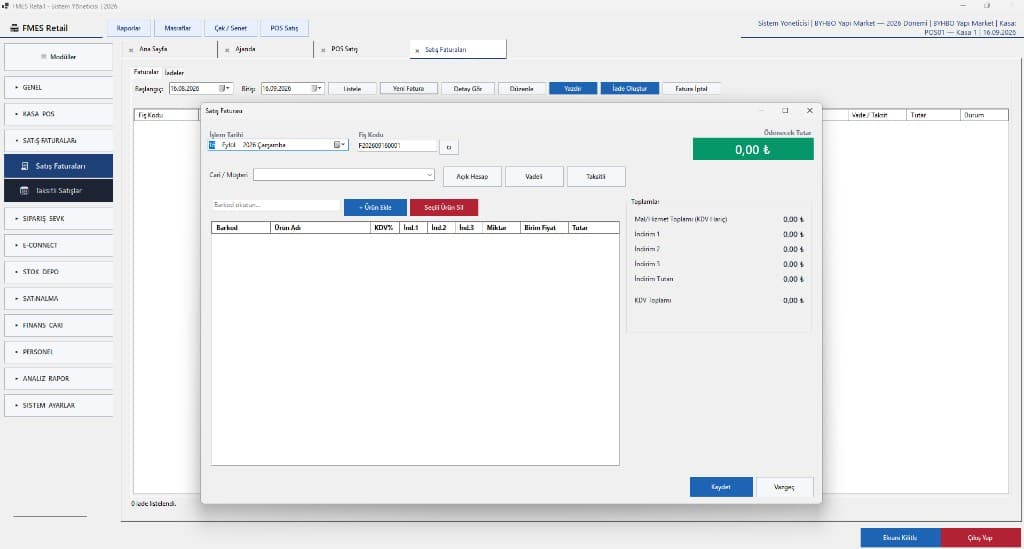Open the Raporlar top menu
The height and width of the screenshot is (549, 1024).
click(x=129, y=28)
